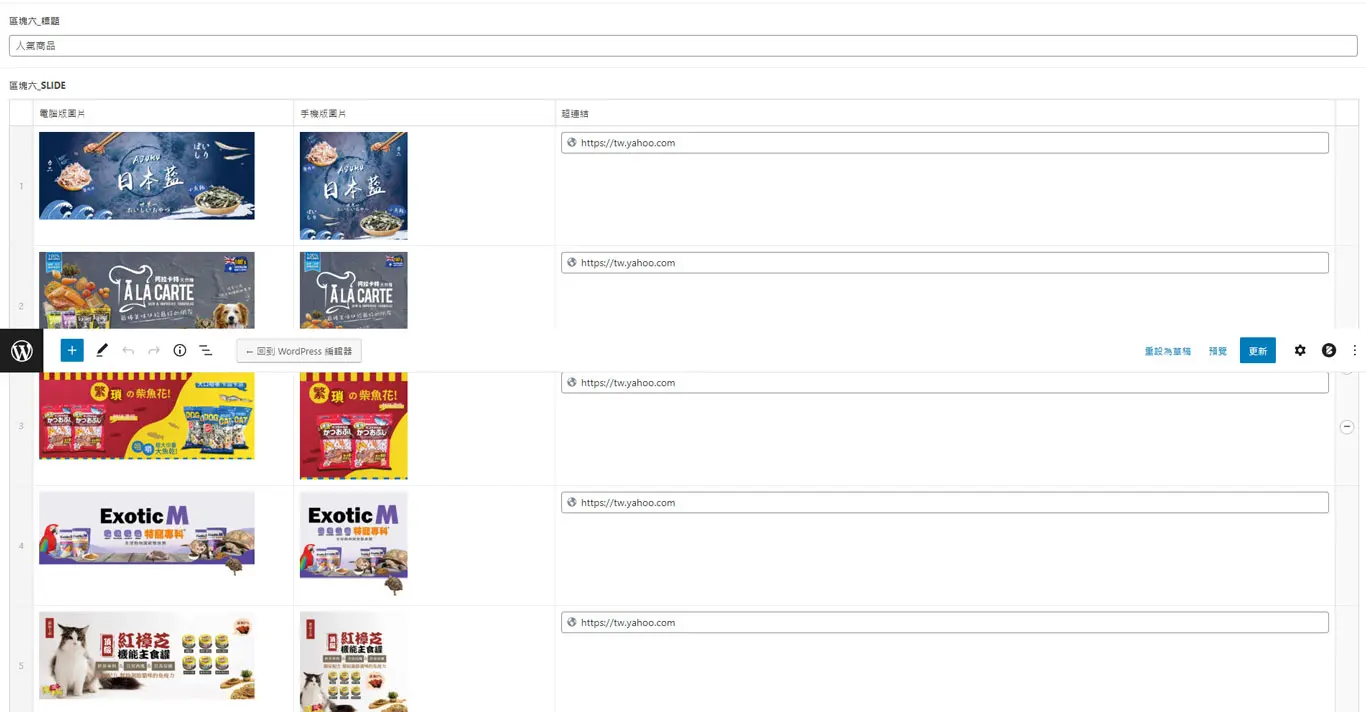Click the WordPress logo button
Viewport: 1366px width, 712px height.
tap(21, 351)
